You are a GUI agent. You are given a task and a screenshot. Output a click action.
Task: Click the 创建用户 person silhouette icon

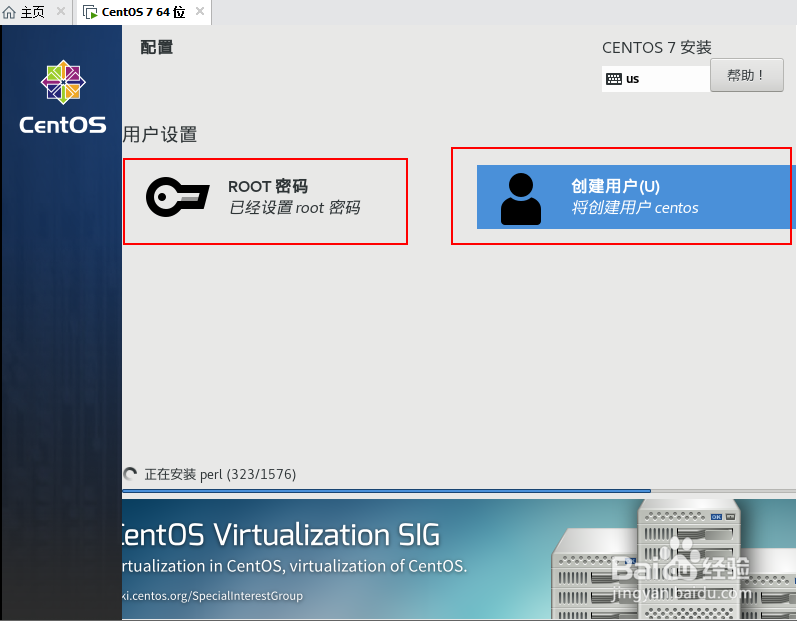pyautogui.click(x=520, y=199)
